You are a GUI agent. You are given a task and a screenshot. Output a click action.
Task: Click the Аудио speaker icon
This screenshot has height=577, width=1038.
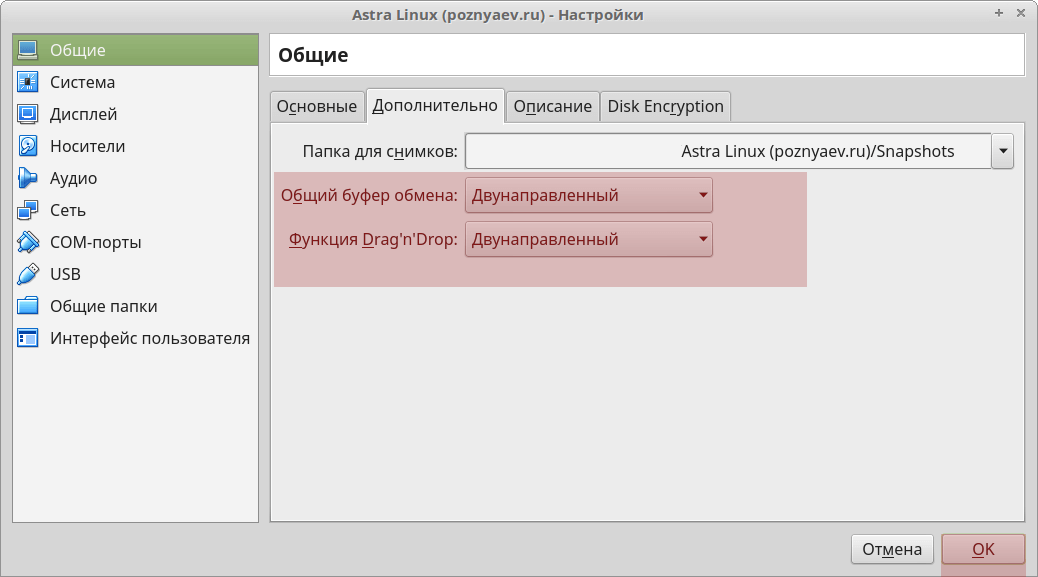28,178
